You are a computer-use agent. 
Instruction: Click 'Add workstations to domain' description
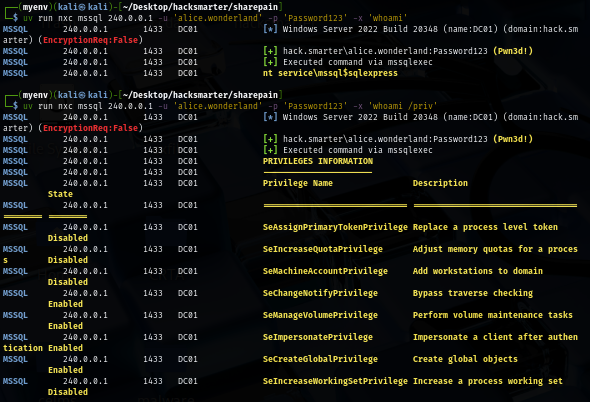(478, 271)
